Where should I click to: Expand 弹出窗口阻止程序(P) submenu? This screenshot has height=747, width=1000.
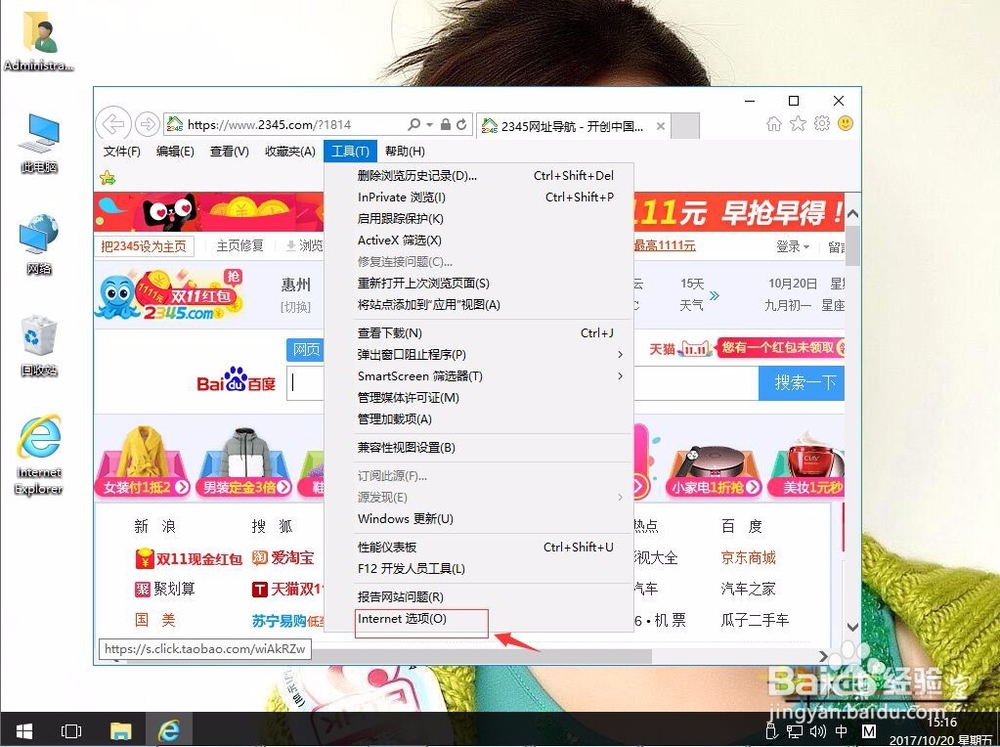point(479,355)
